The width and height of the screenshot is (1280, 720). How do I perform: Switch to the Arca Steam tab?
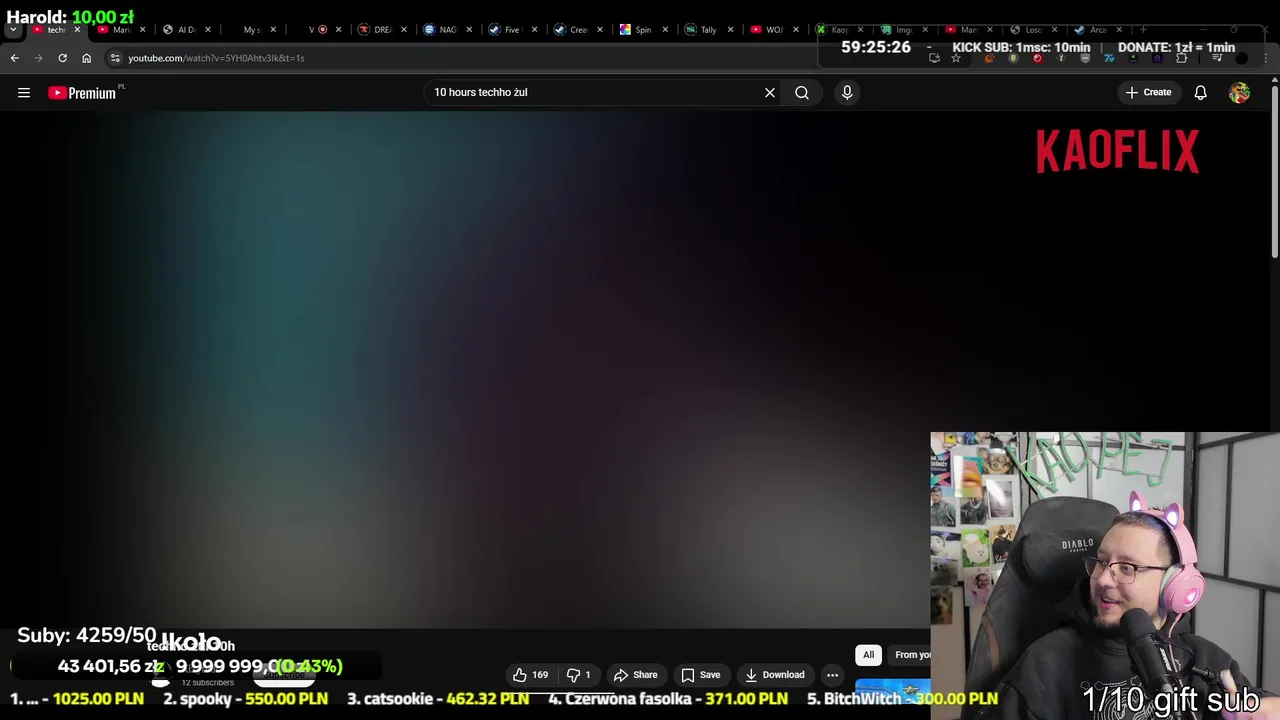click(x=1097, y=30)
